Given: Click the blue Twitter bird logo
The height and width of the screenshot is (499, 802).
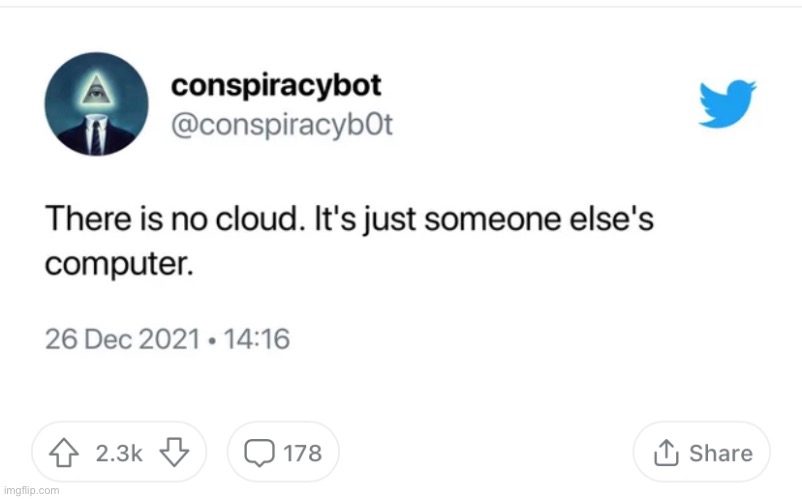Looking at the screenshot, I should [727, 105].
